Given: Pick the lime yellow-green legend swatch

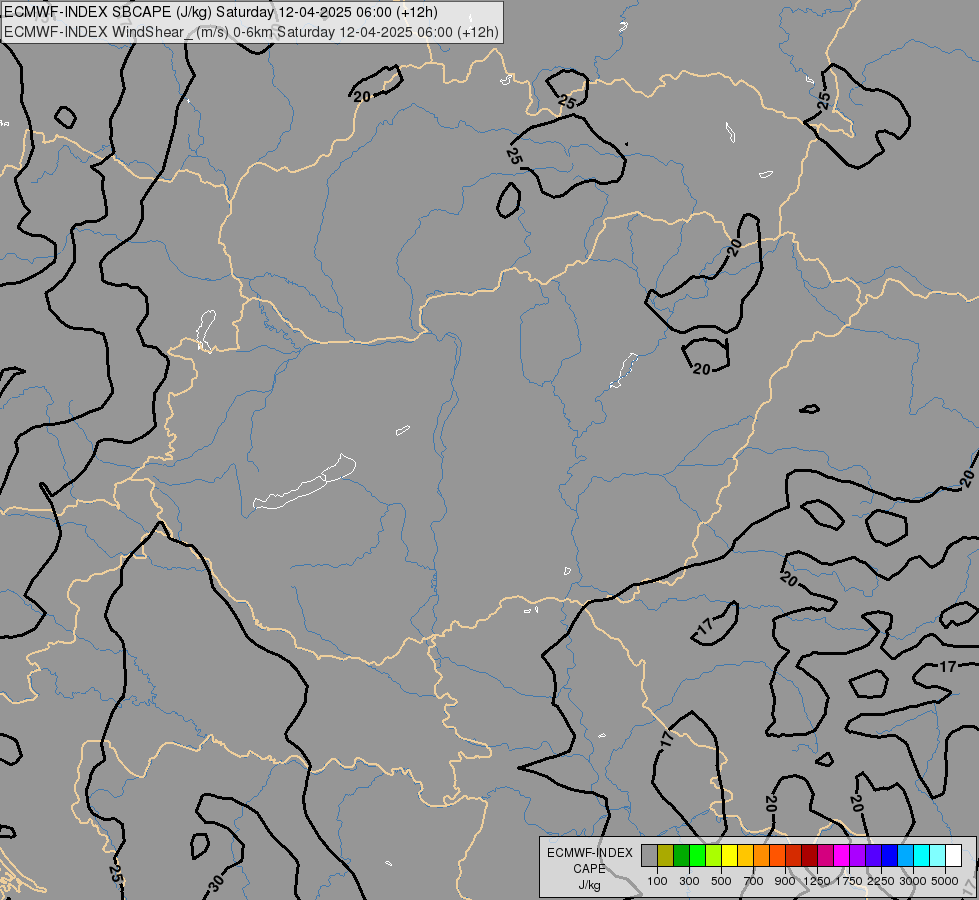Looking at the screenshot, I should [714, 856].
